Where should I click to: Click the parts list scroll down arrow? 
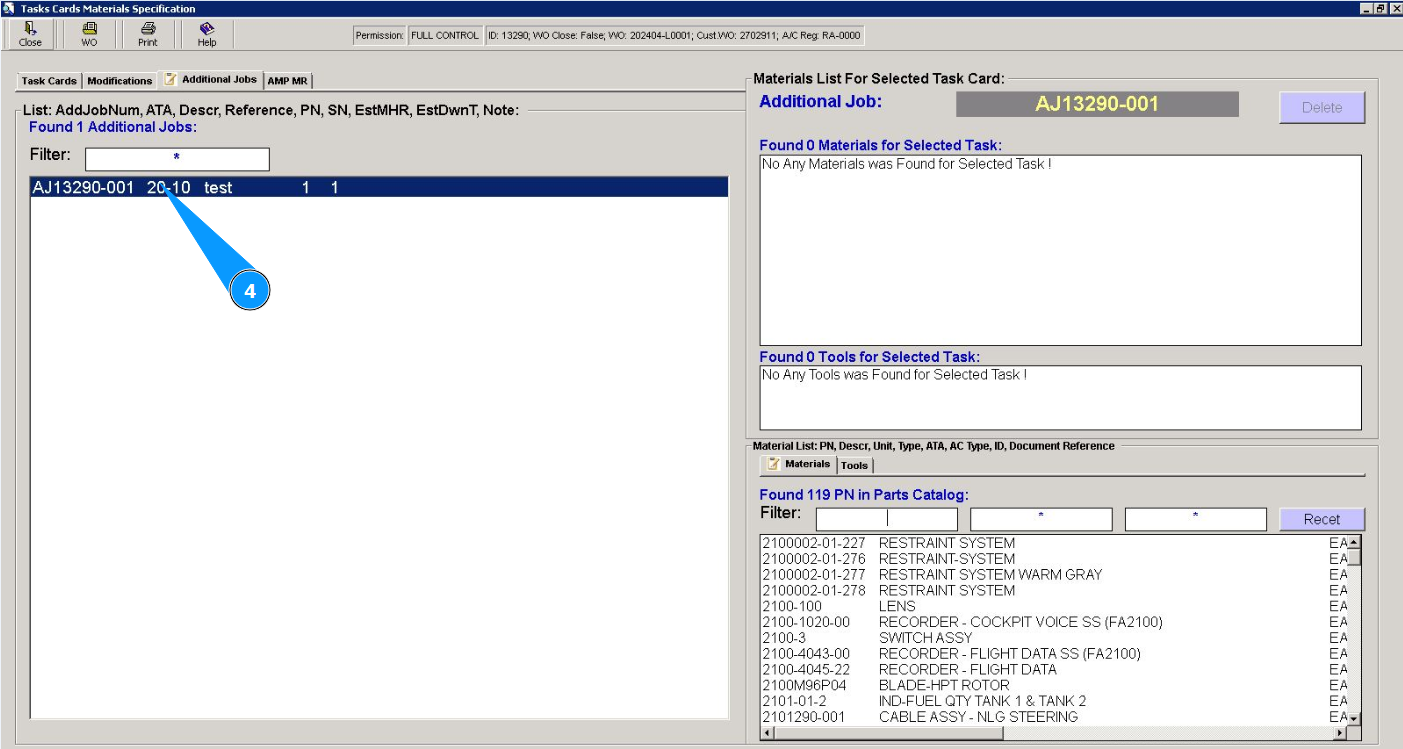pos(1355,719)
